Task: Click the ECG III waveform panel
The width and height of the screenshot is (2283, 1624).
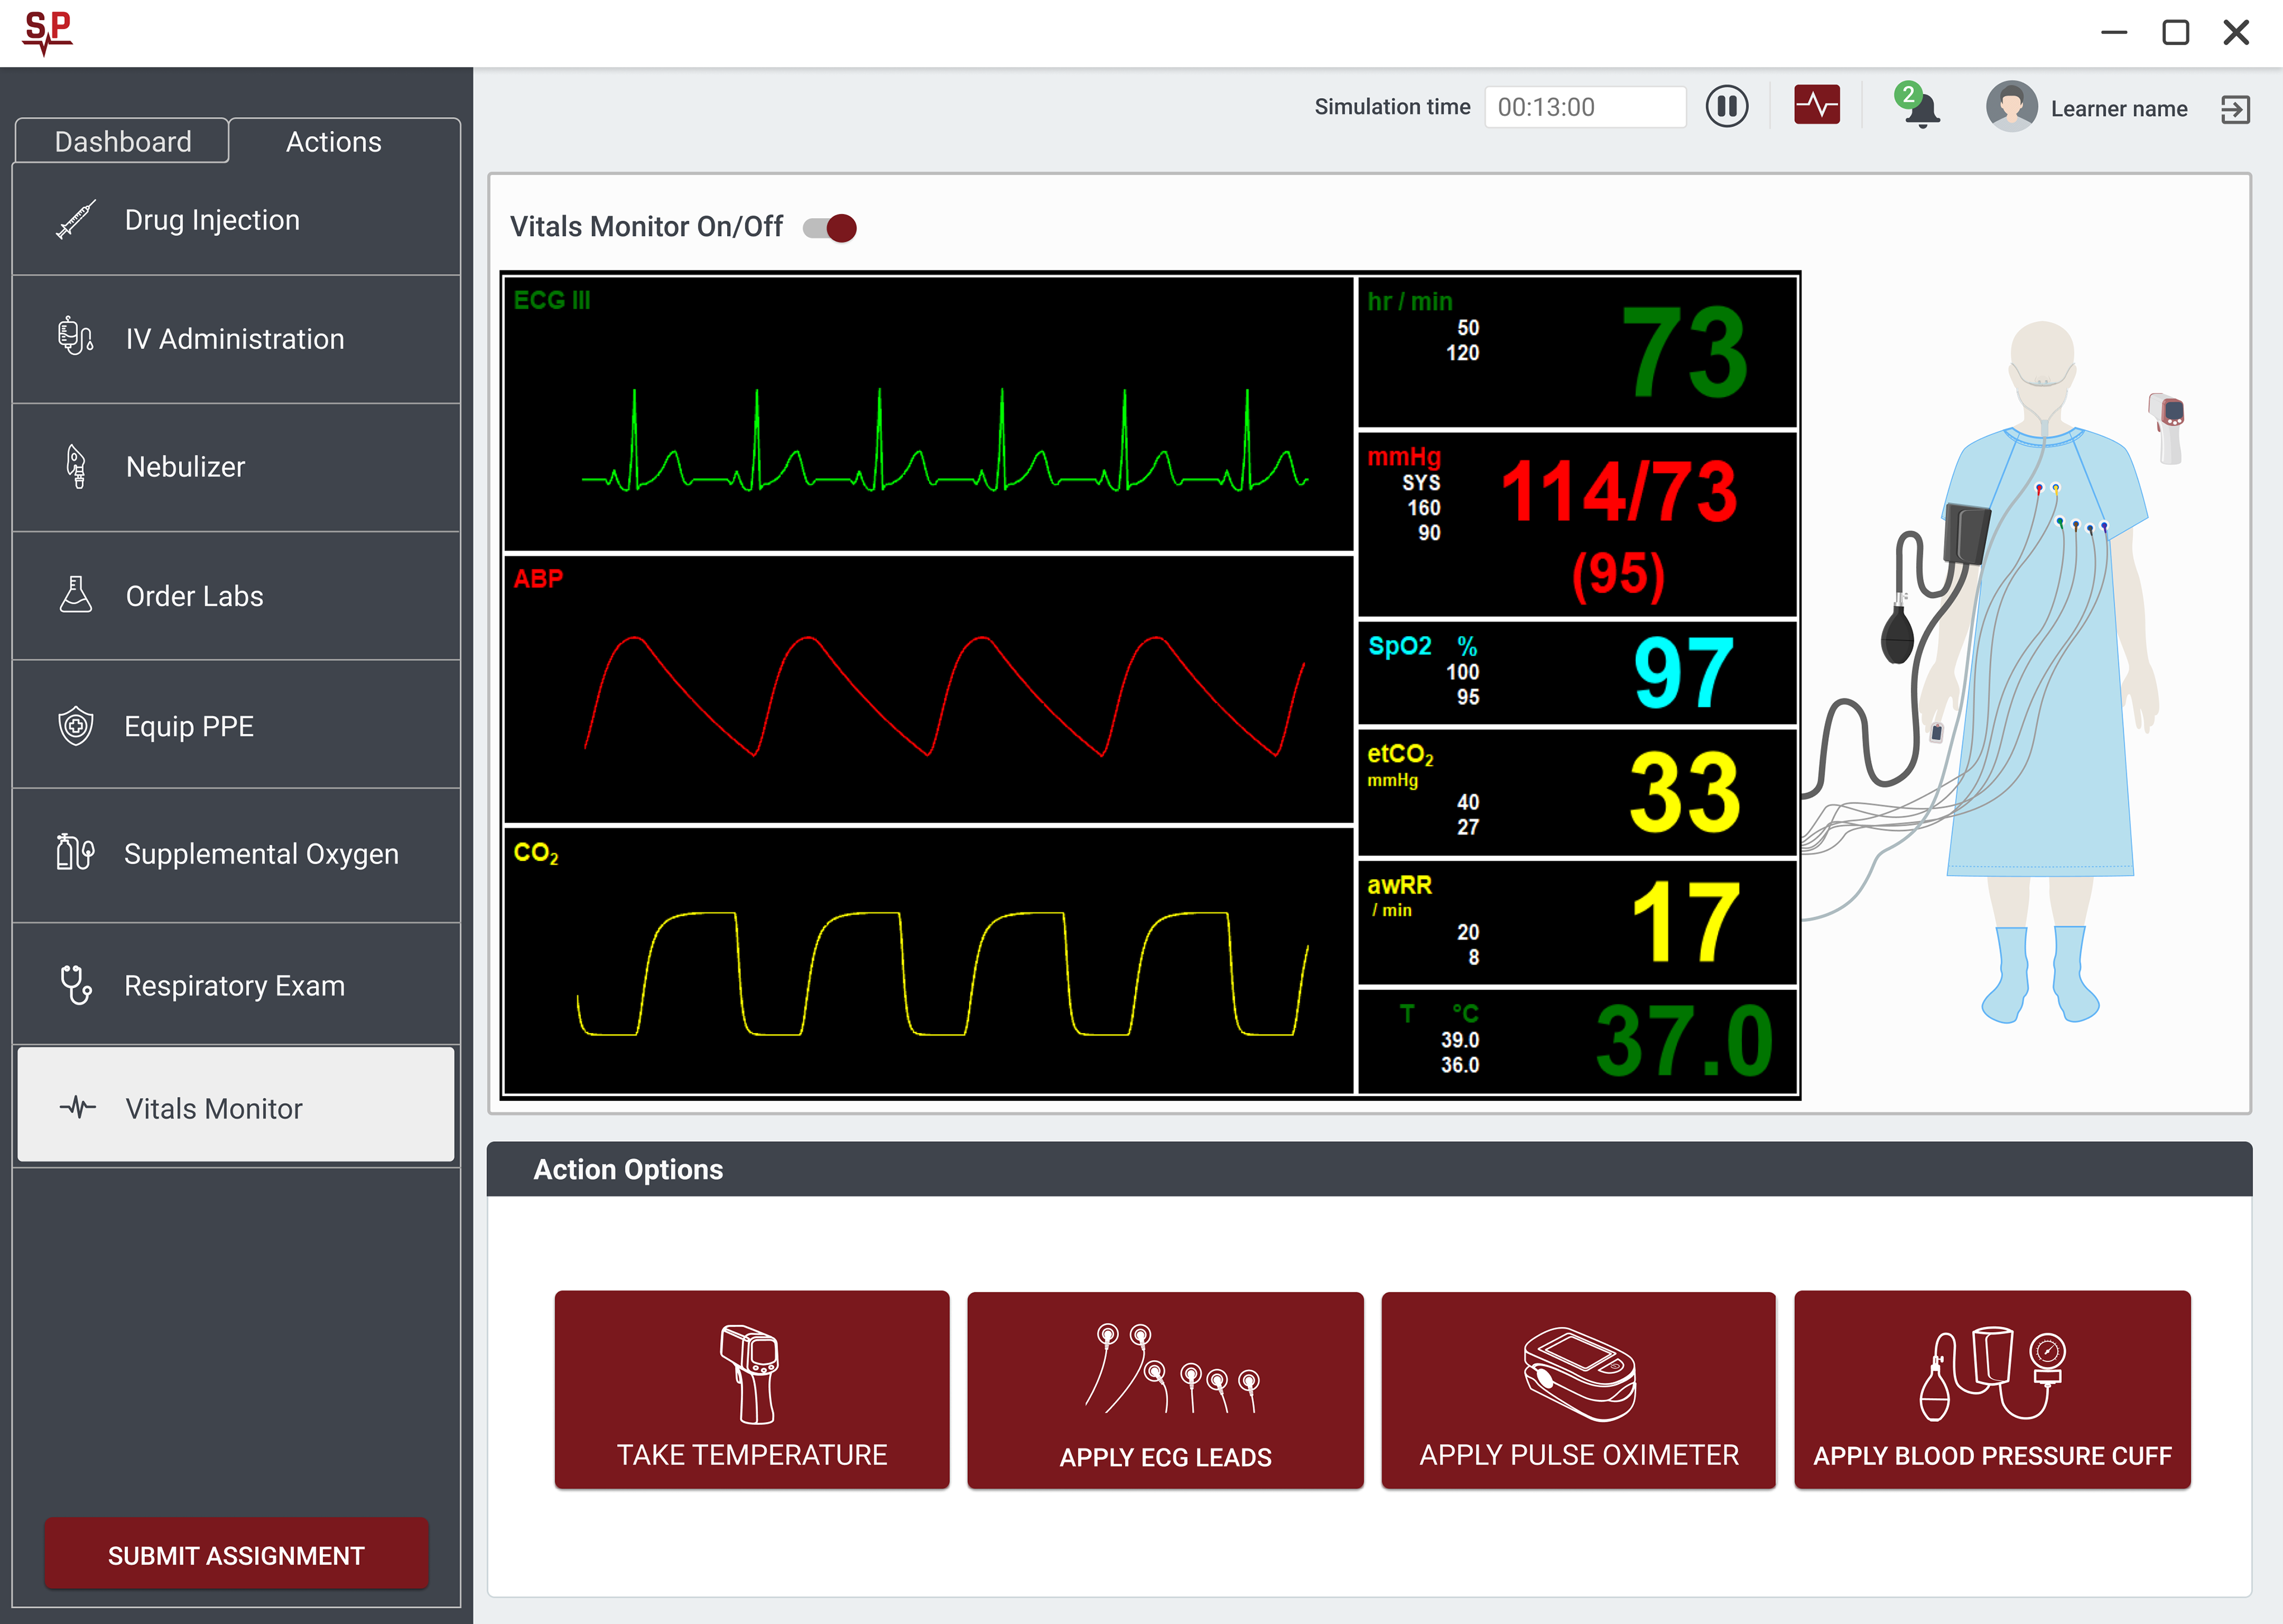Action: (929, 414)
